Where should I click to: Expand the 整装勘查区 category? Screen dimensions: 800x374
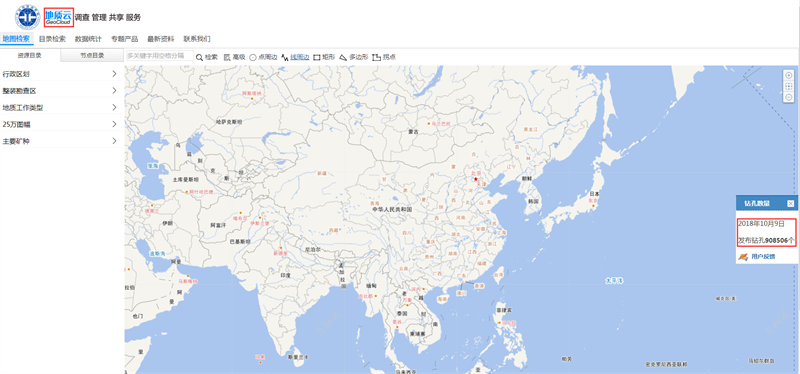[61, 90]
